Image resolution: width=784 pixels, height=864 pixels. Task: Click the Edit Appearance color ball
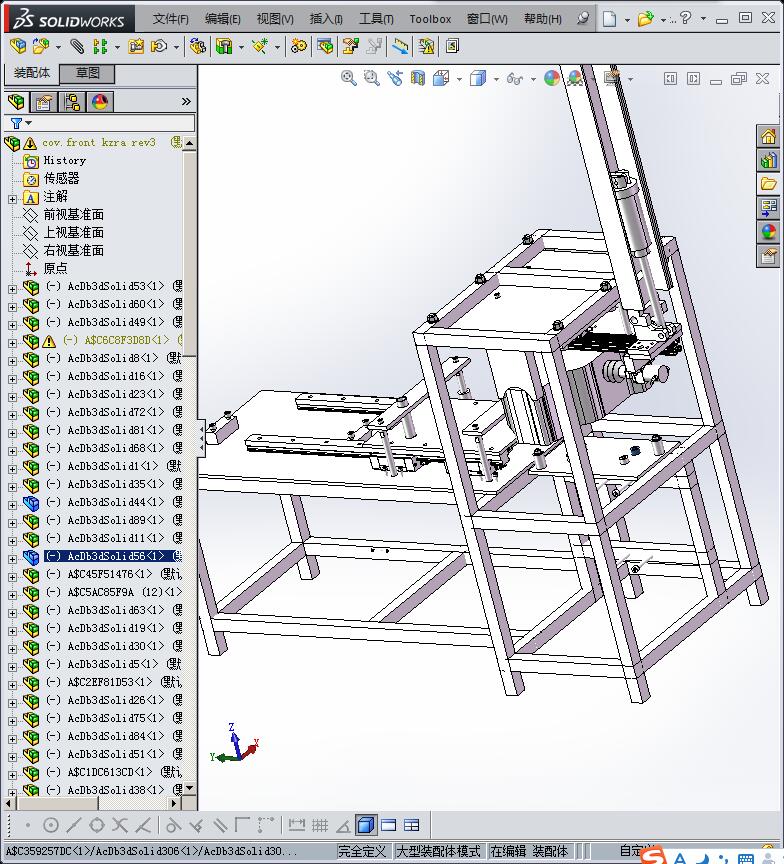[551, 78]
